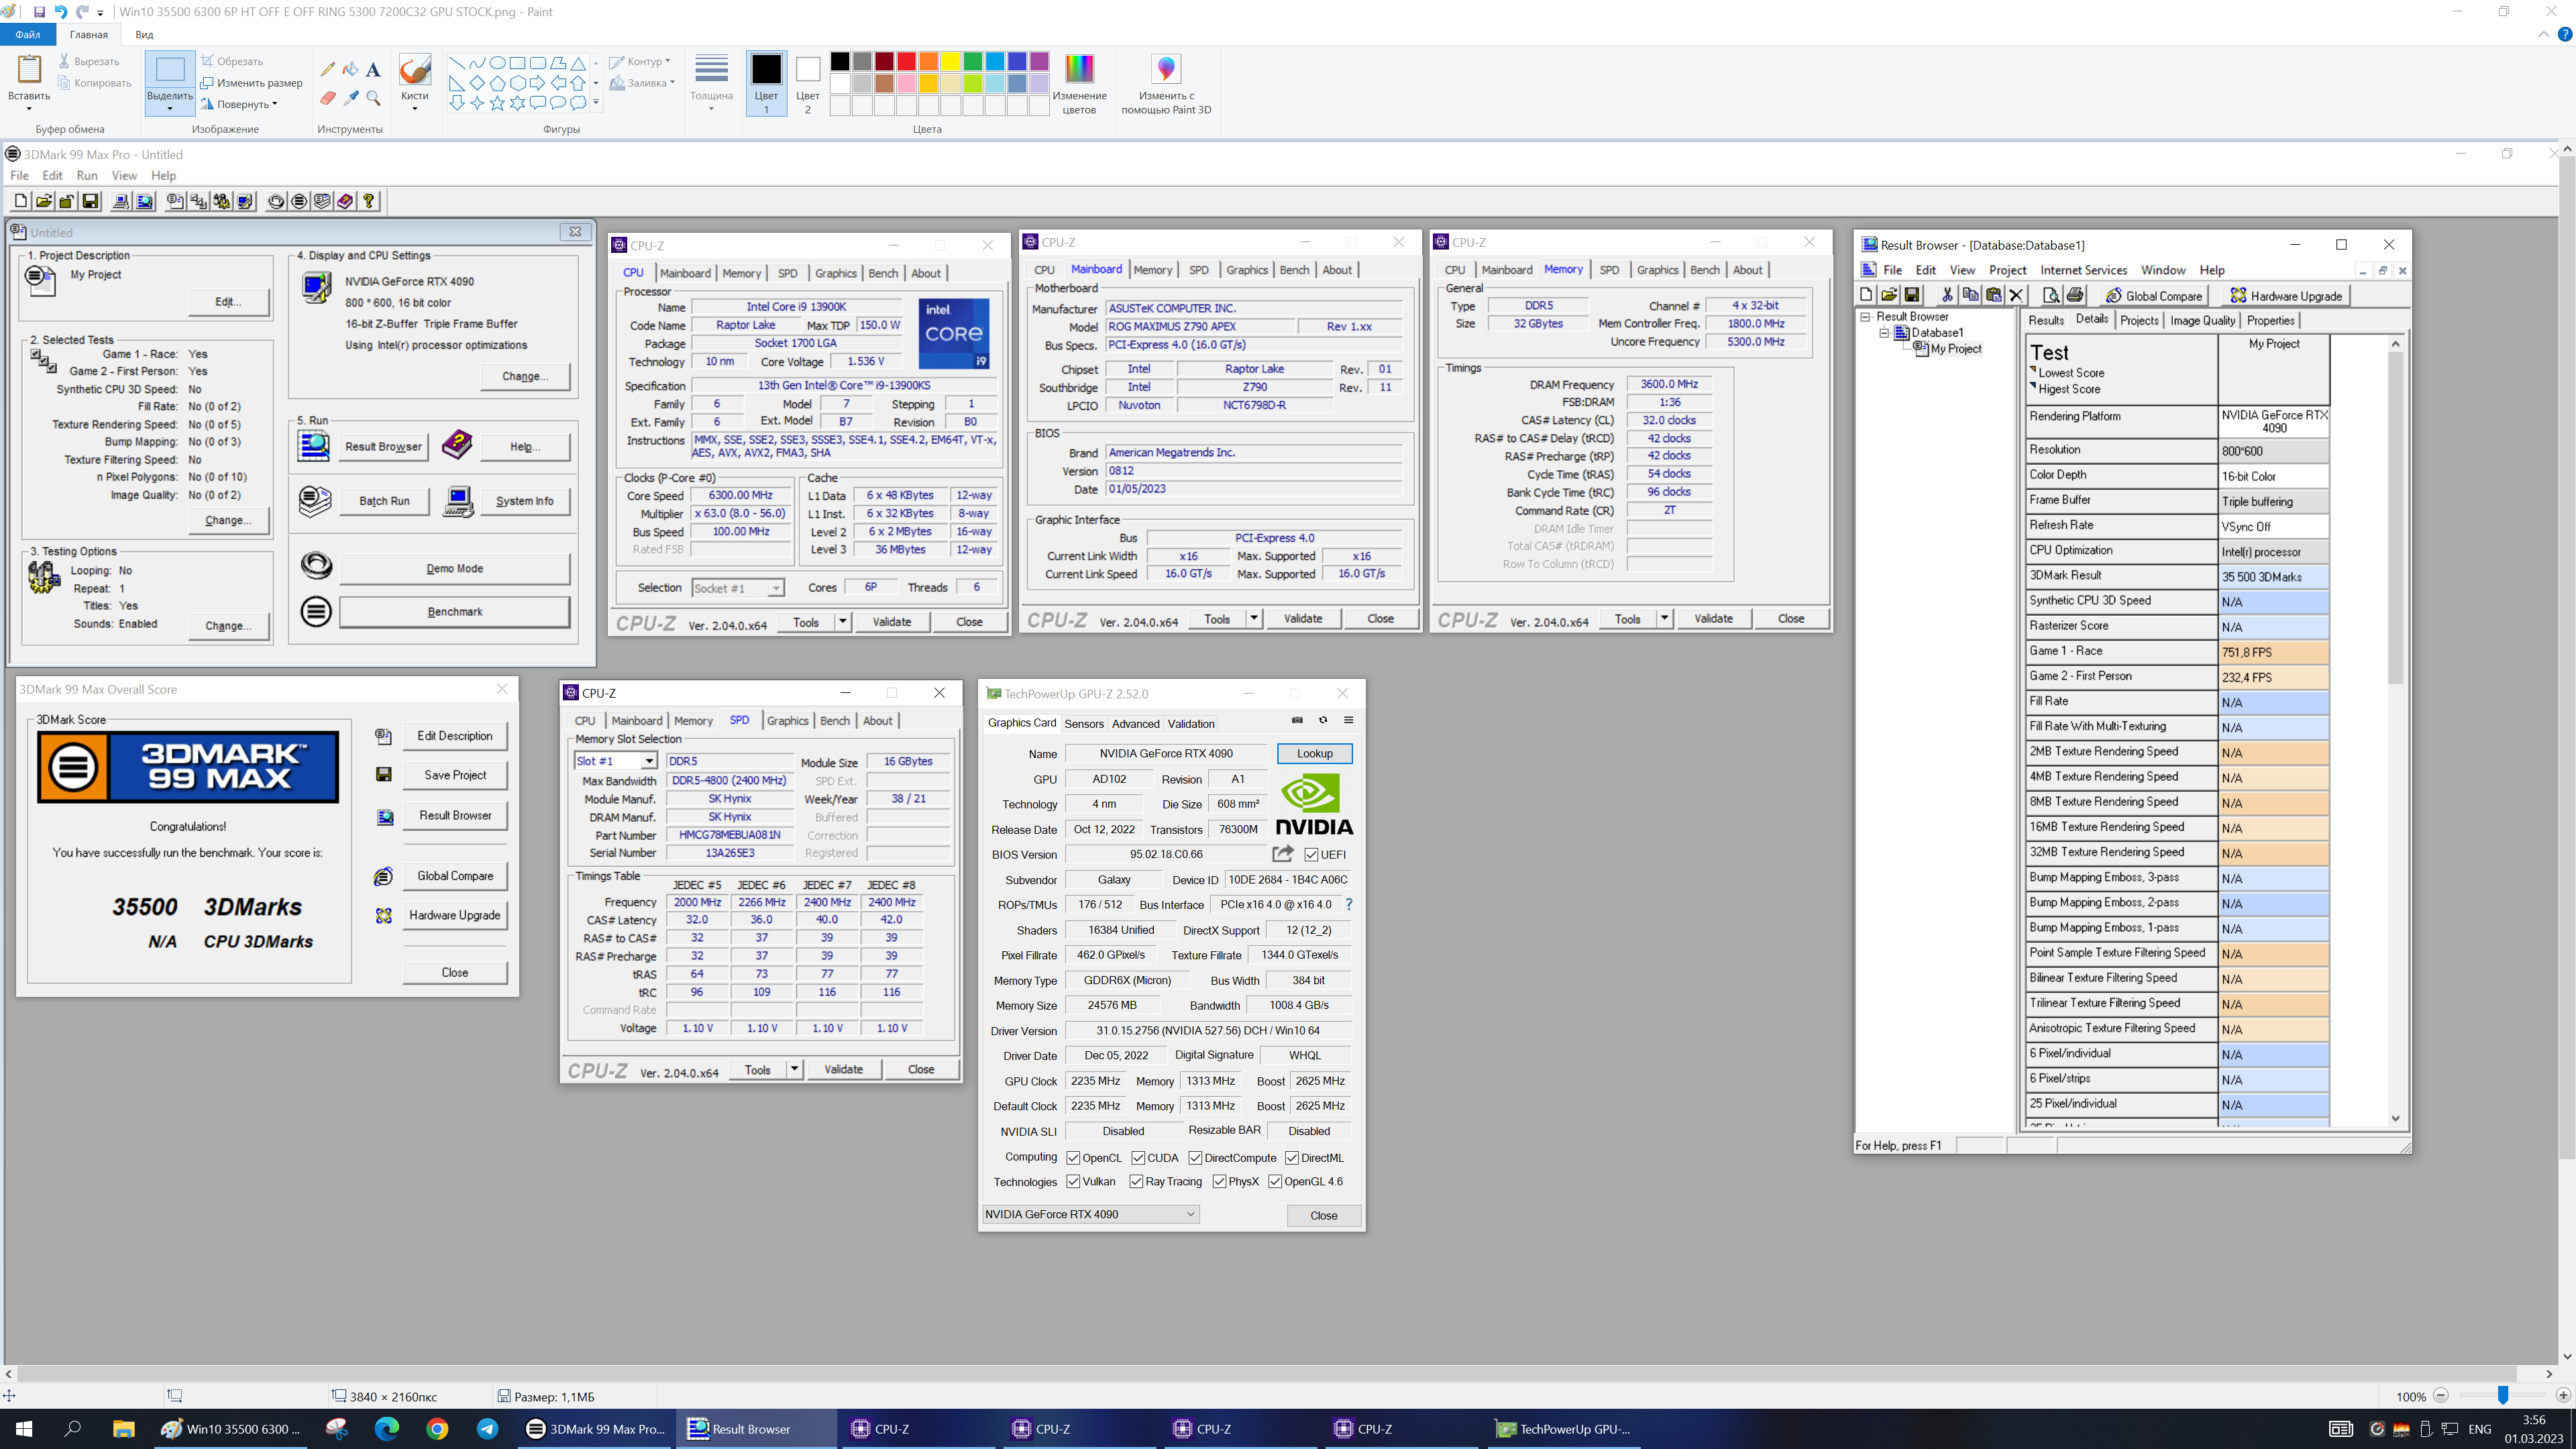Screen dimensions: 2576x1449
Task: Pick the yellow color swatch in palette
Action: (950, 61)
